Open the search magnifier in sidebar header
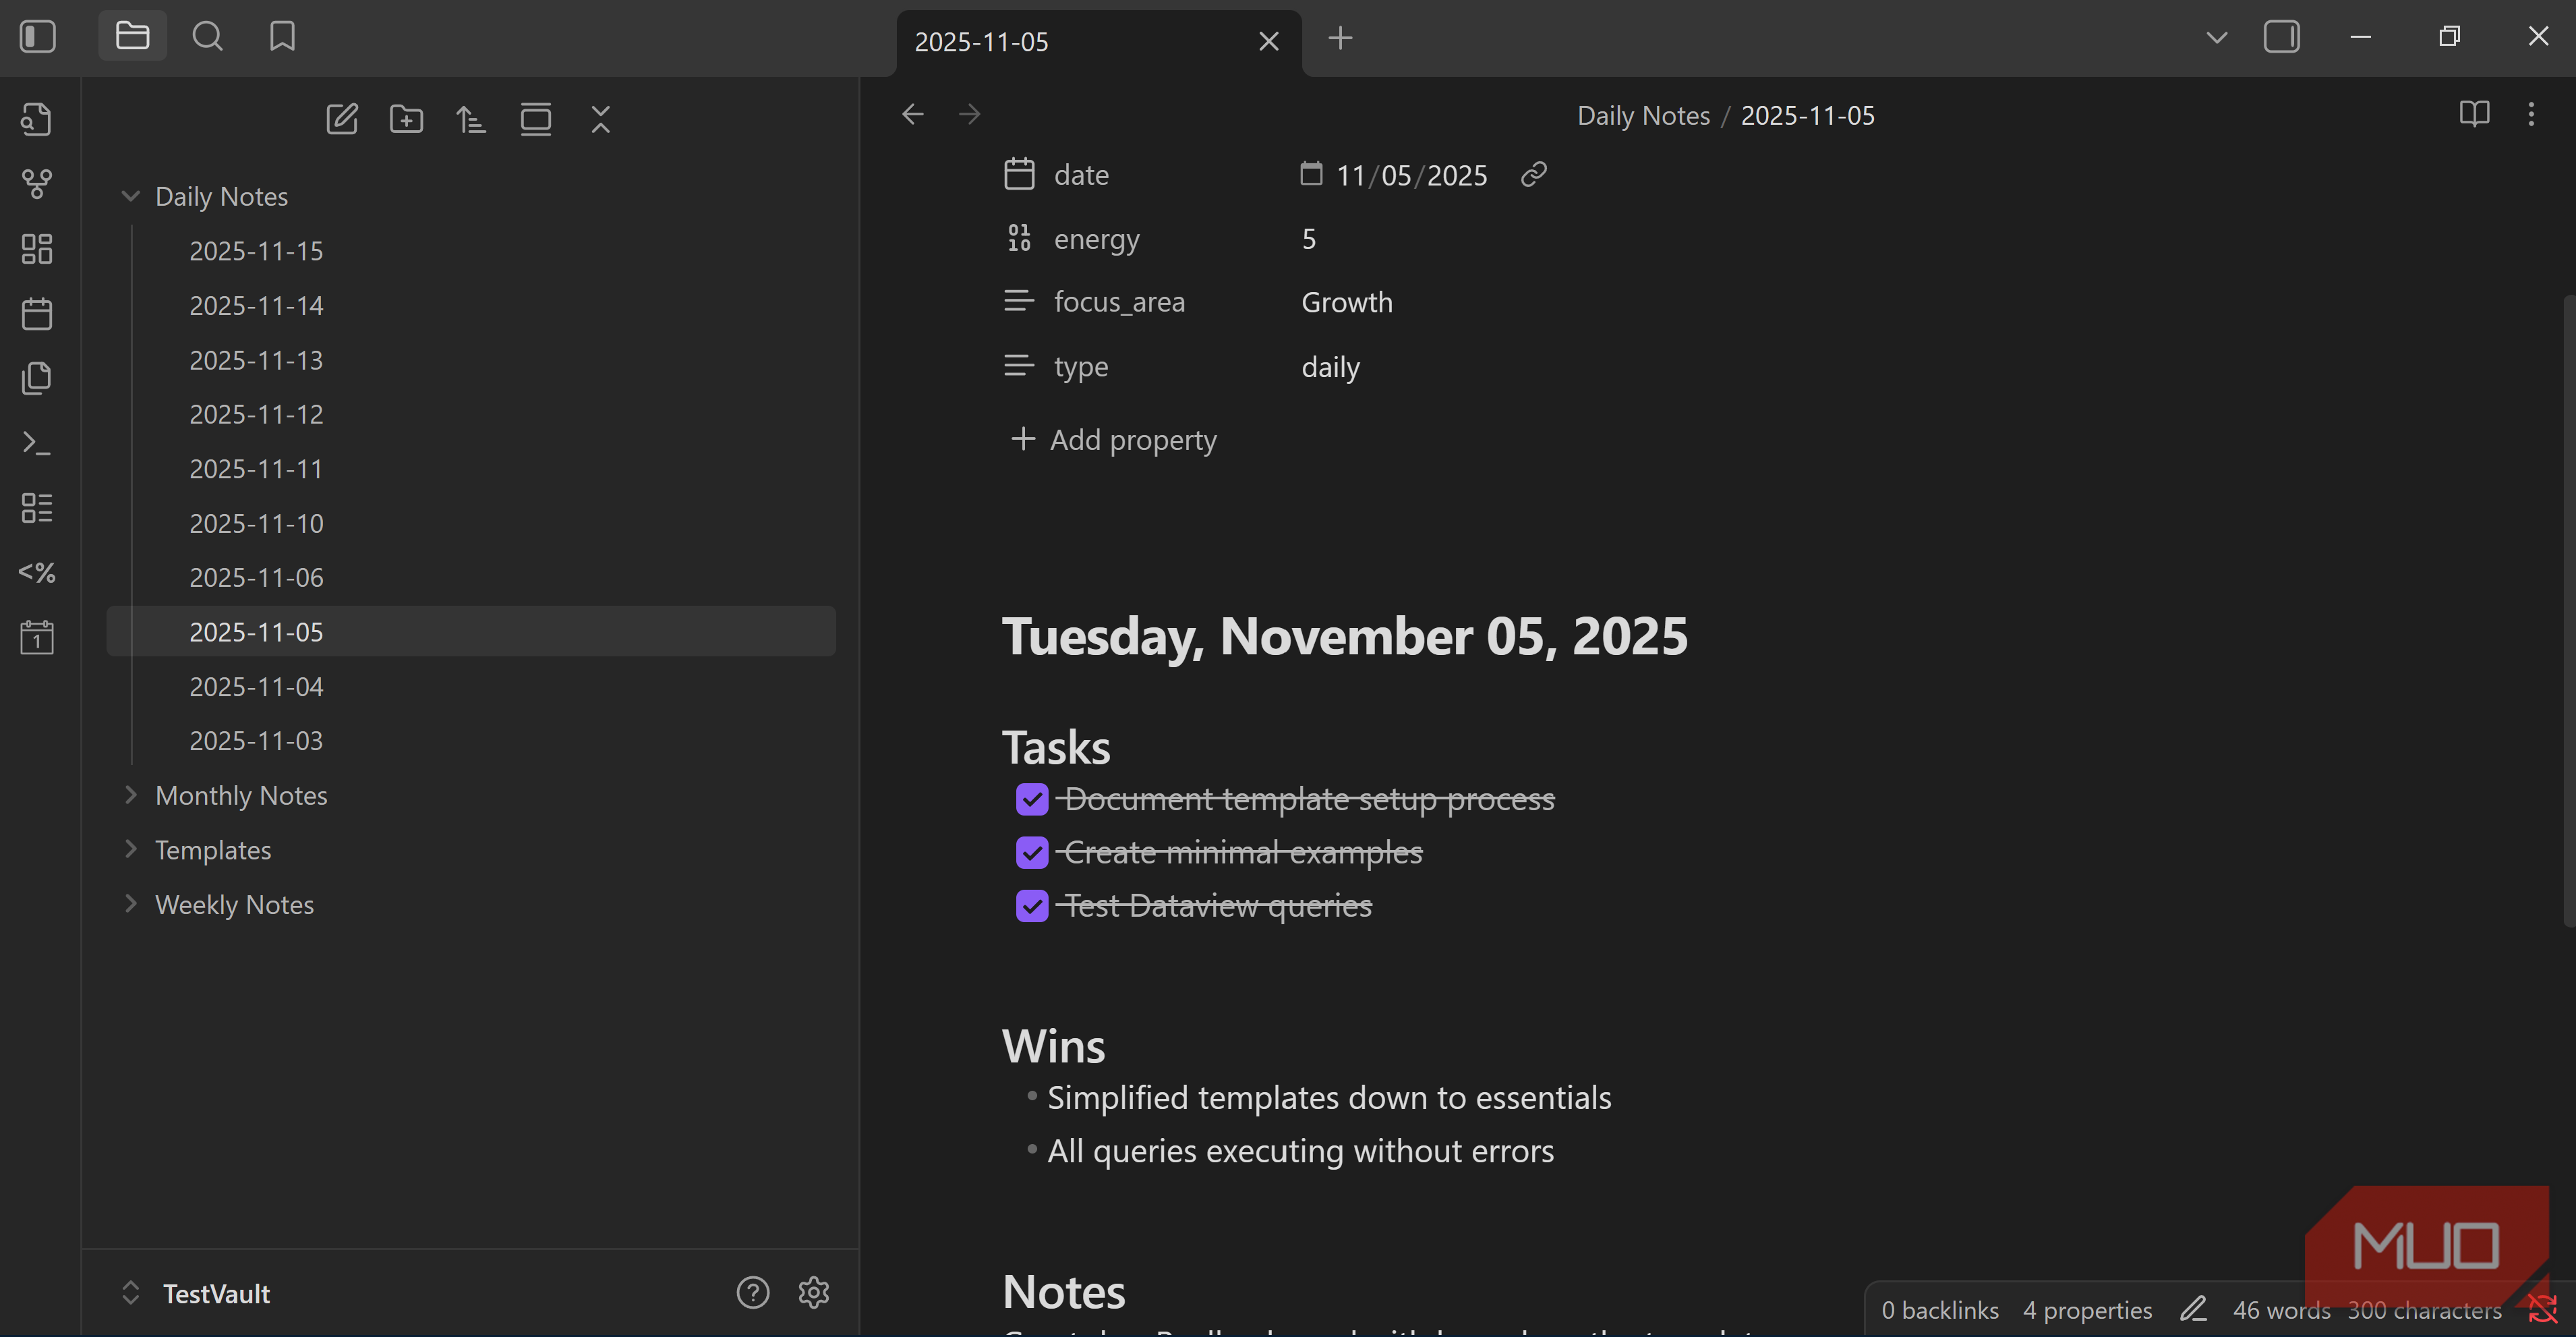Screen dimensions: 2576x1337 [x=207, y=37]
